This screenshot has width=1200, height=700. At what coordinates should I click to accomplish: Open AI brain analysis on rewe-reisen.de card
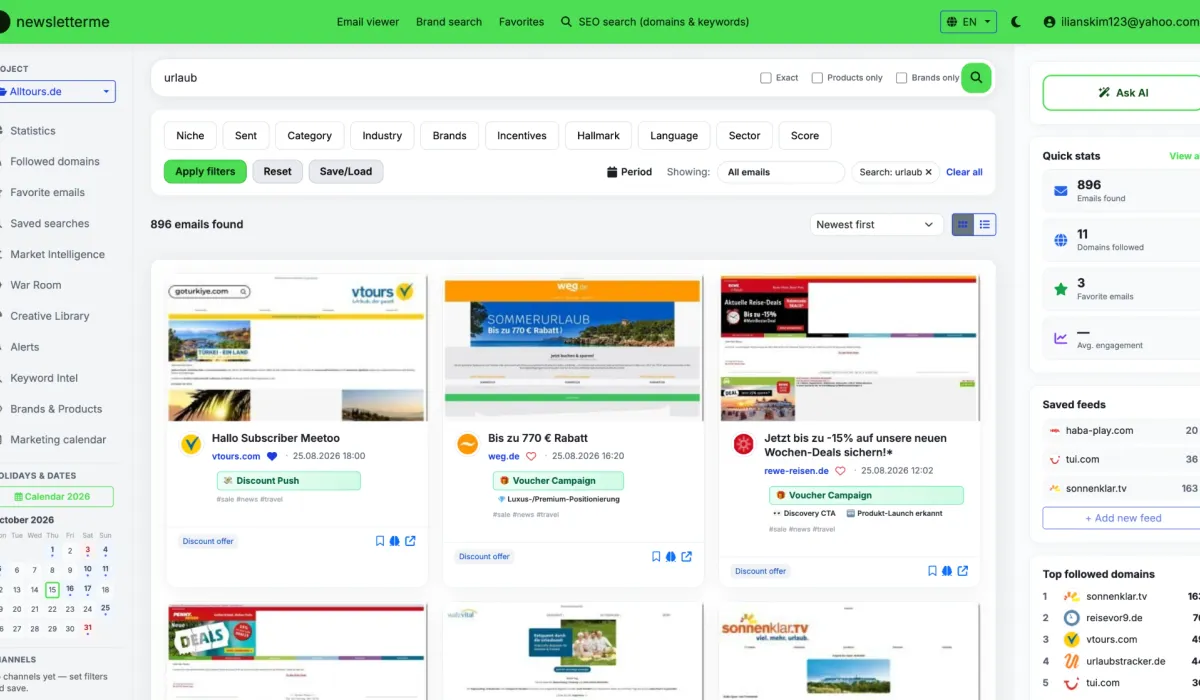[947, 571]
